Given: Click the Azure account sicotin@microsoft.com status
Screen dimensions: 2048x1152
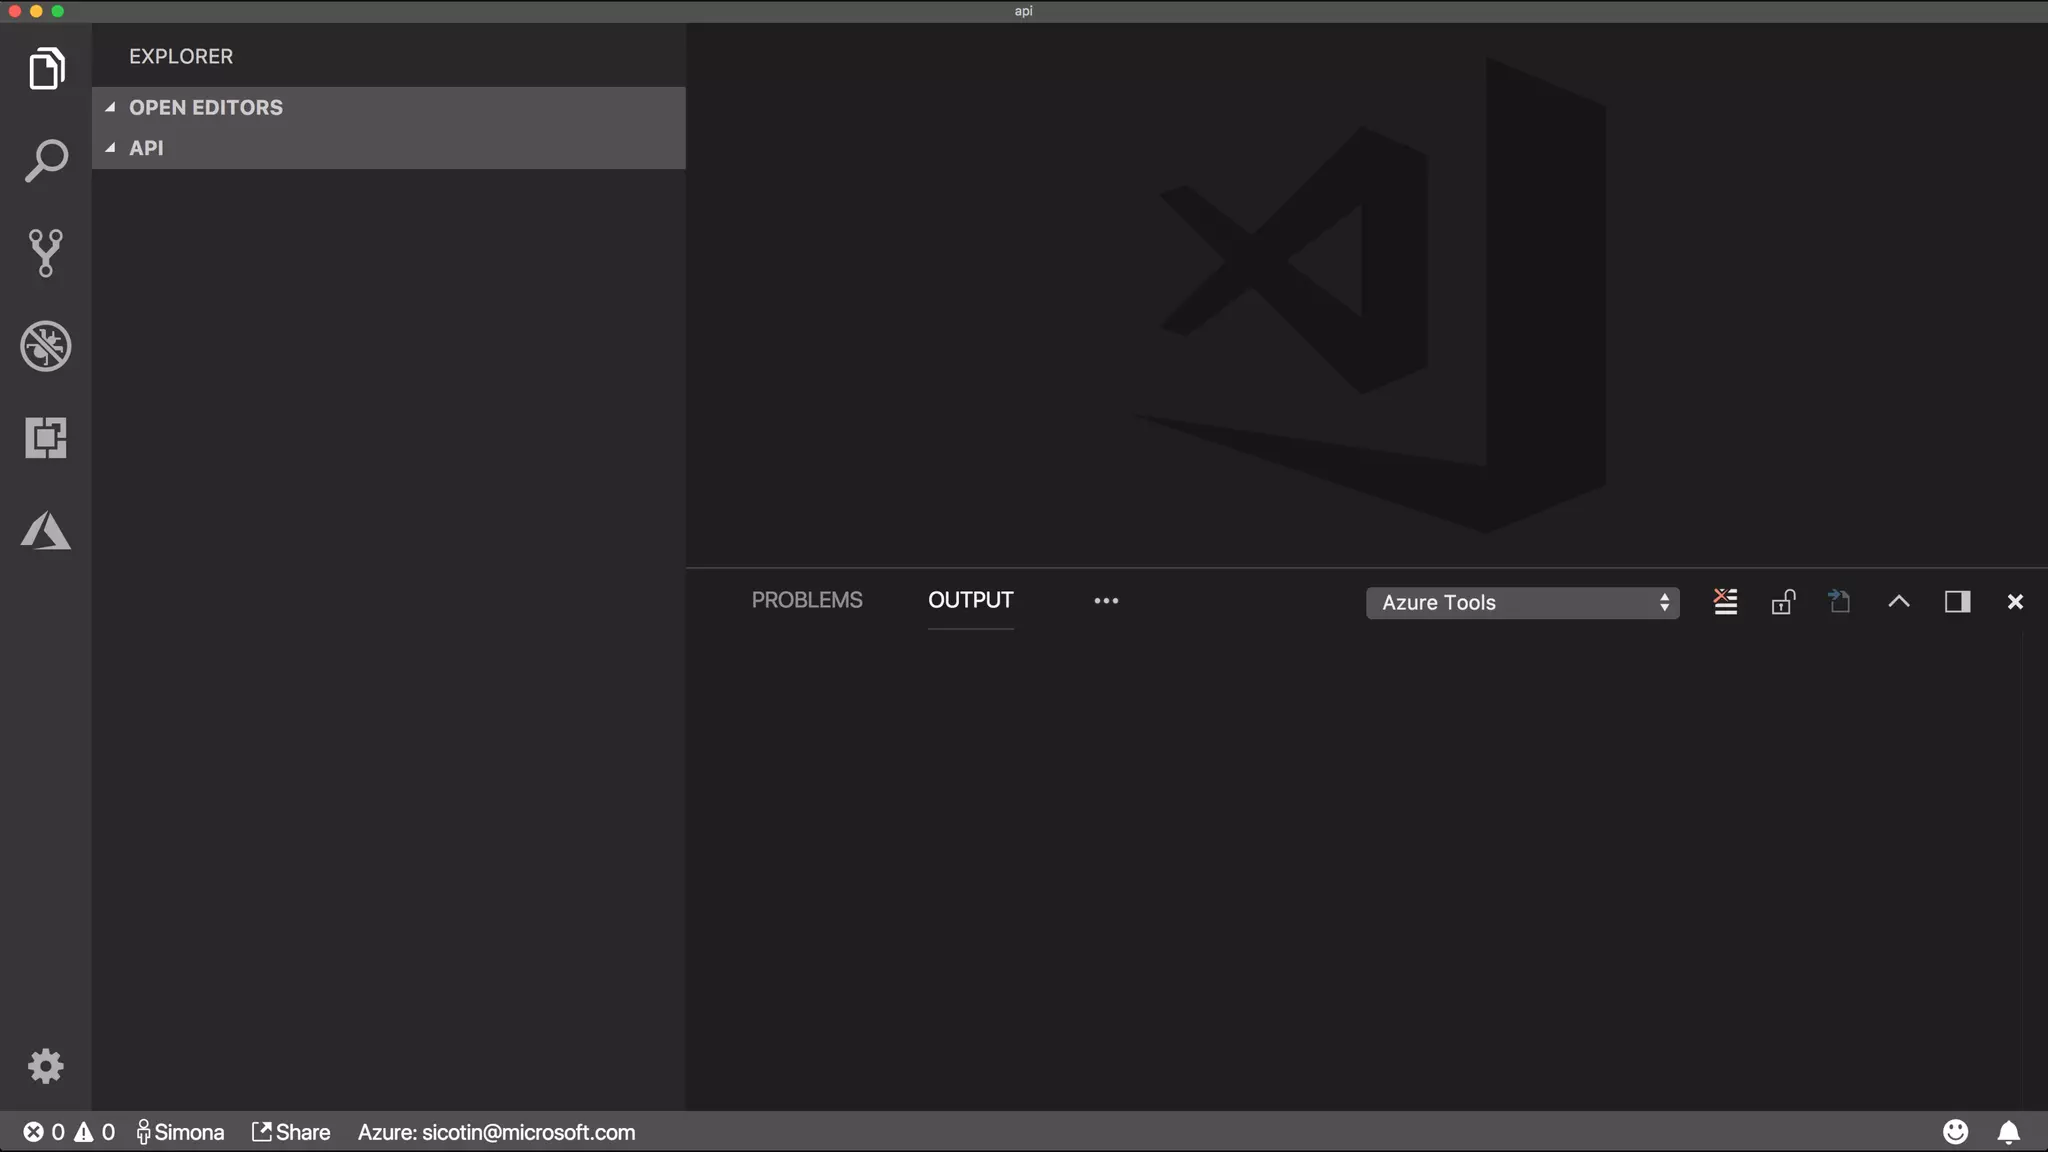Looking at the screenshot, I should pos(496,1132).
